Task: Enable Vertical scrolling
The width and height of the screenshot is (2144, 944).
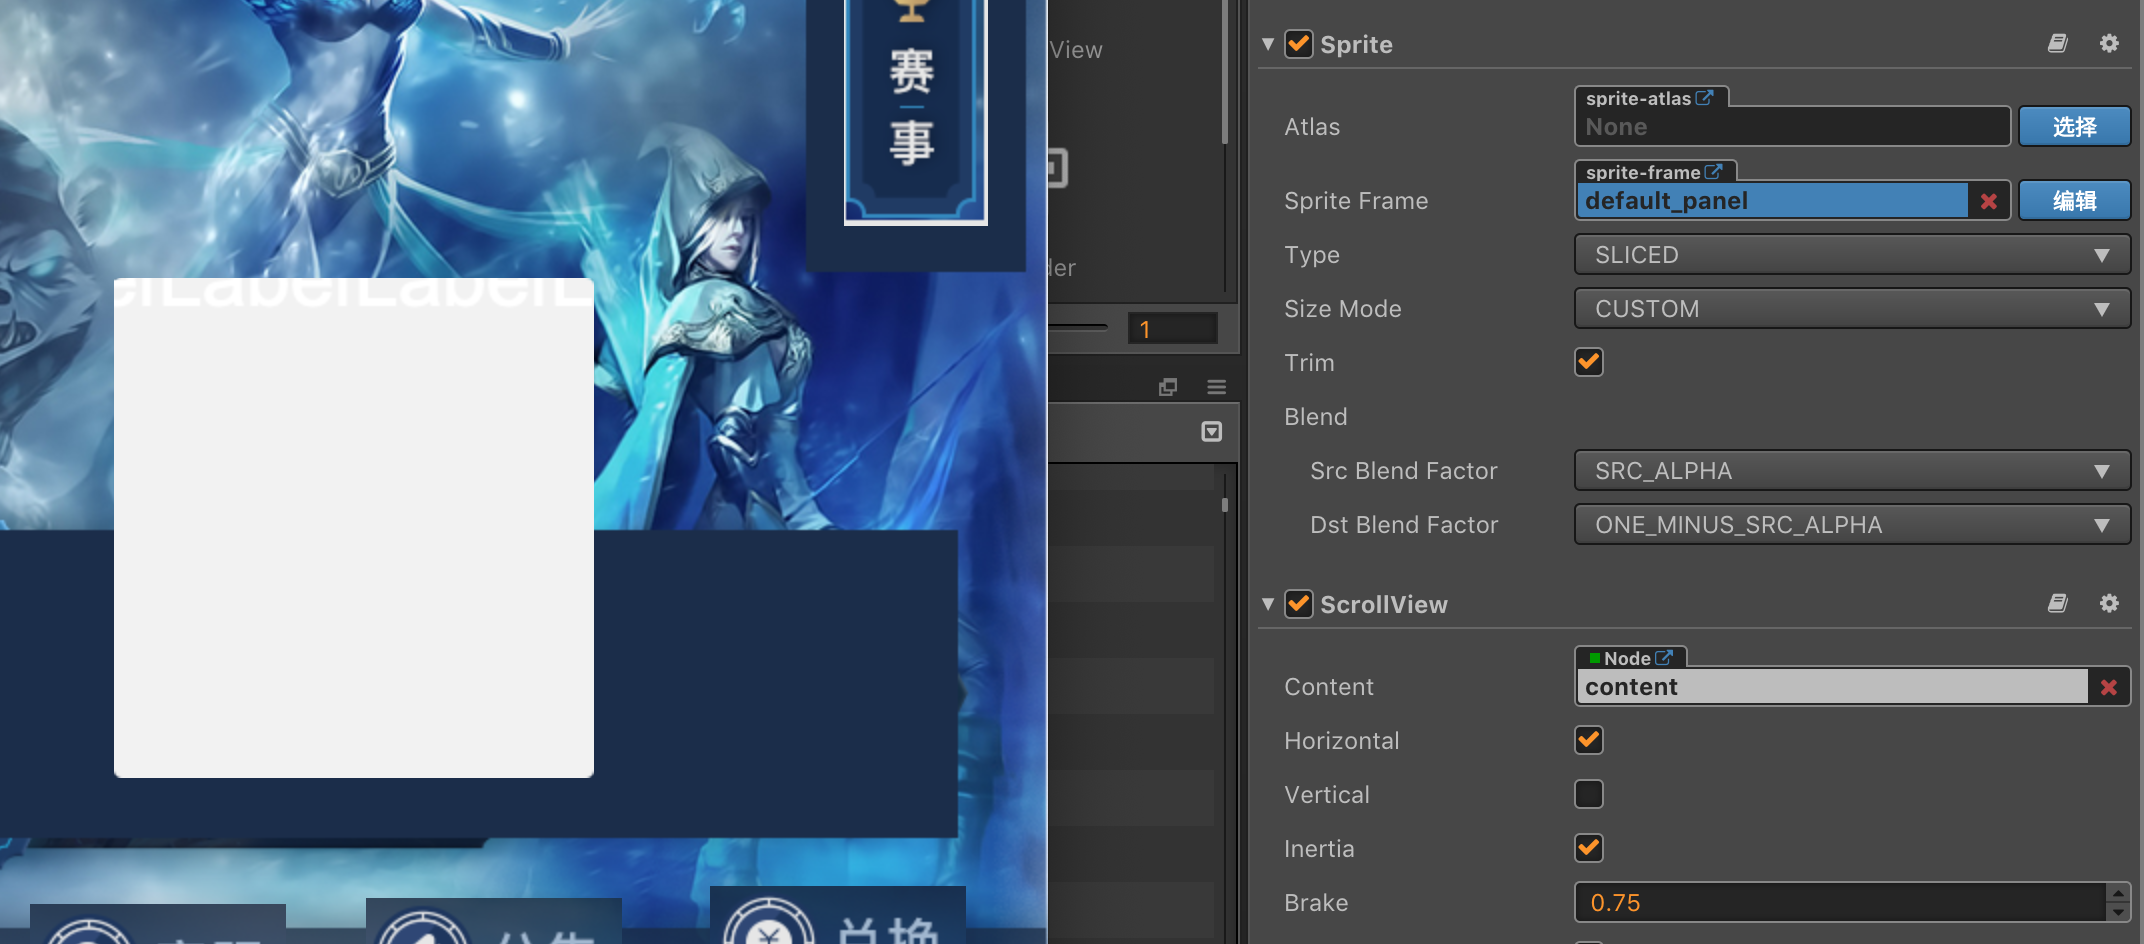Action: pyautogui.click(x=1589, y=794)
